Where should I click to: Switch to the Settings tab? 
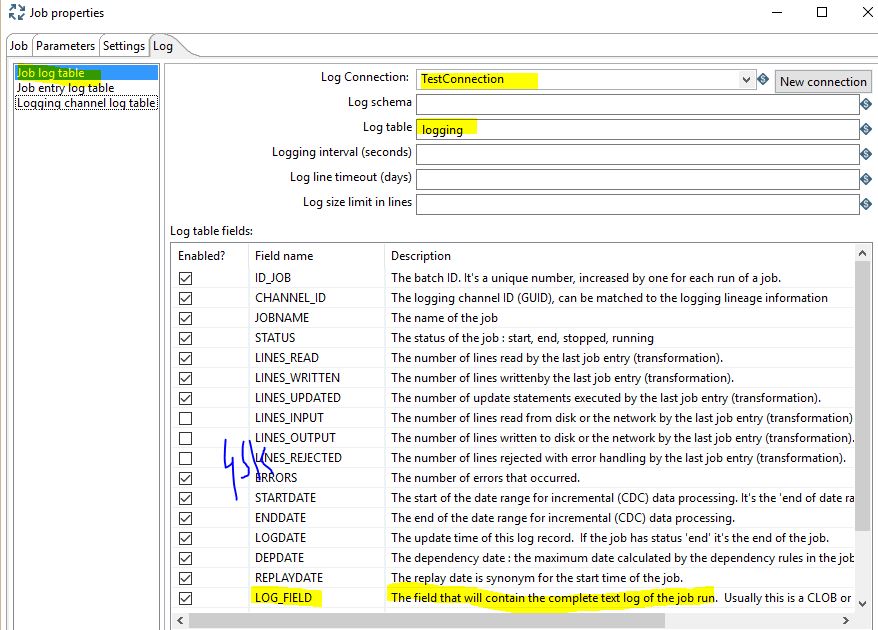point(123,45)
